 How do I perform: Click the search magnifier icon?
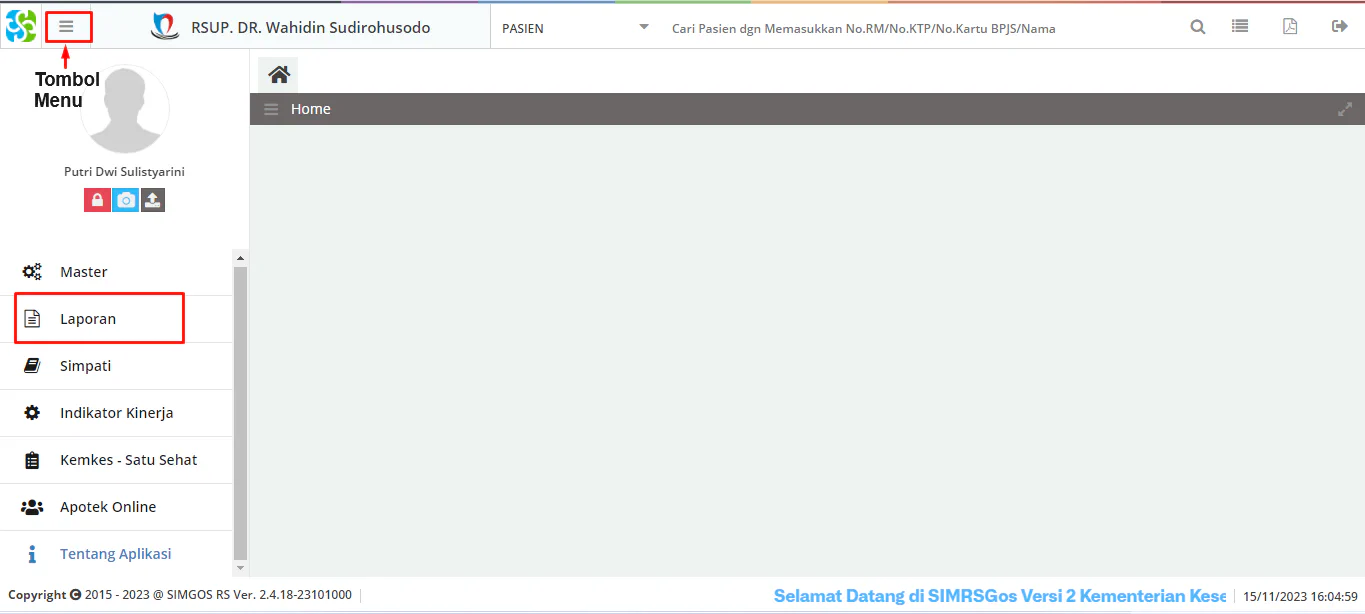pyautogui.click(x=1197, y=27)
